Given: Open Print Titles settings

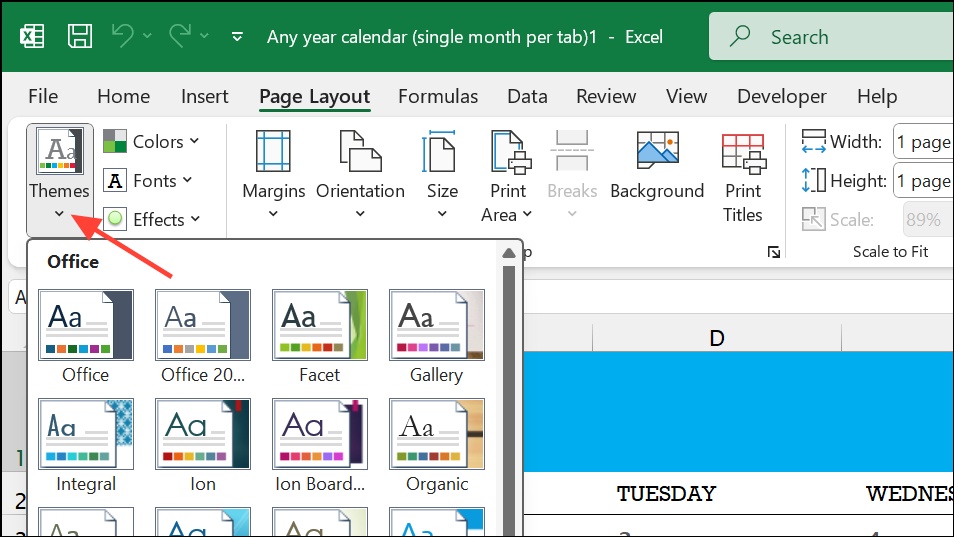Looking at the screenshot, I should point(743,176).
